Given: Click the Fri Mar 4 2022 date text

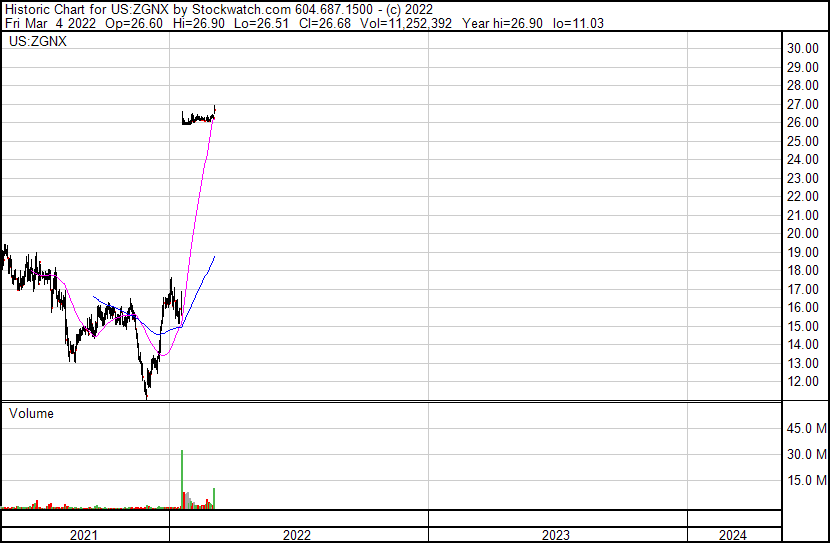Looking at the screenshot, I should coord(50,23).
